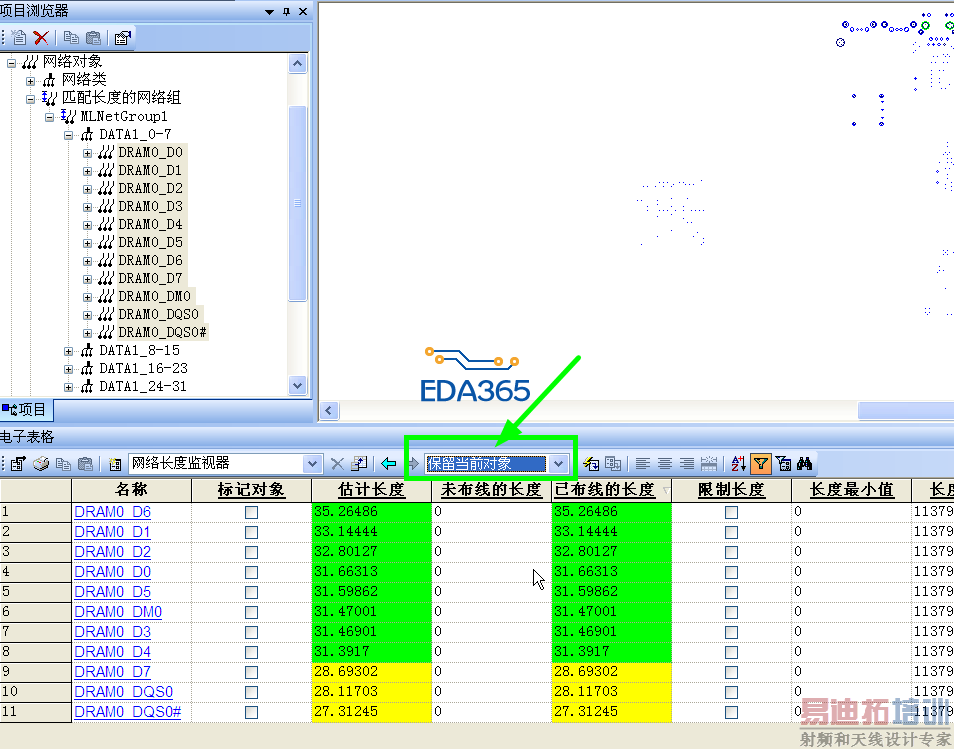Viewport: 954px width, 749px height.
Task: Check mark-object box for DRAM0_D7
Action: pos(251,672)
